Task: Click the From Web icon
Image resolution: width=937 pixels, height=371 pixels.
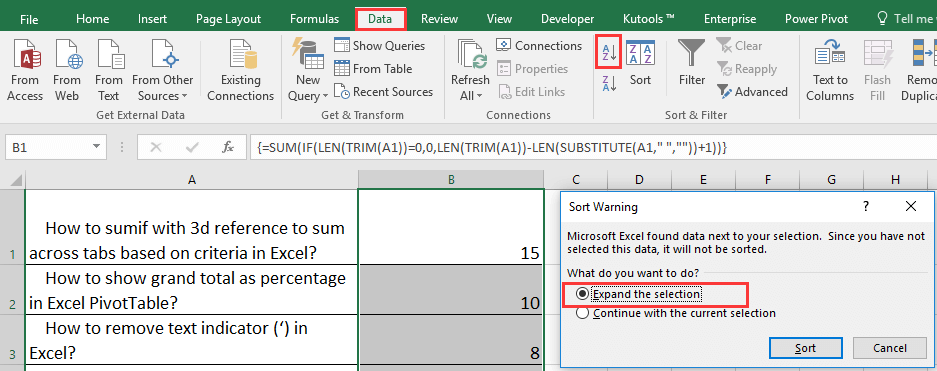Action: [x=67, y=70]
